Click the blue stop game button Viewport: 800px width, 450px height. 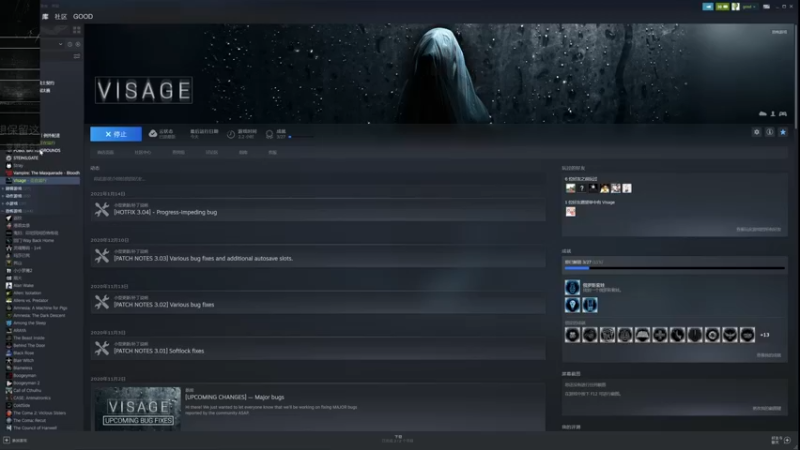[116, 134]
